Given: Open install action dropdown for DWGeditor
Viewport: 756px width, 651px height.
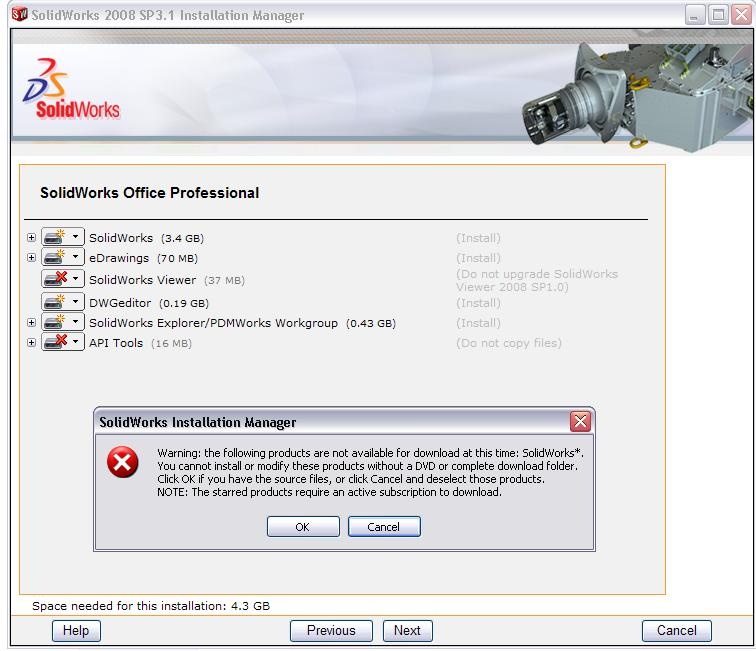Looking at the screenshot, I should point(76,302).
